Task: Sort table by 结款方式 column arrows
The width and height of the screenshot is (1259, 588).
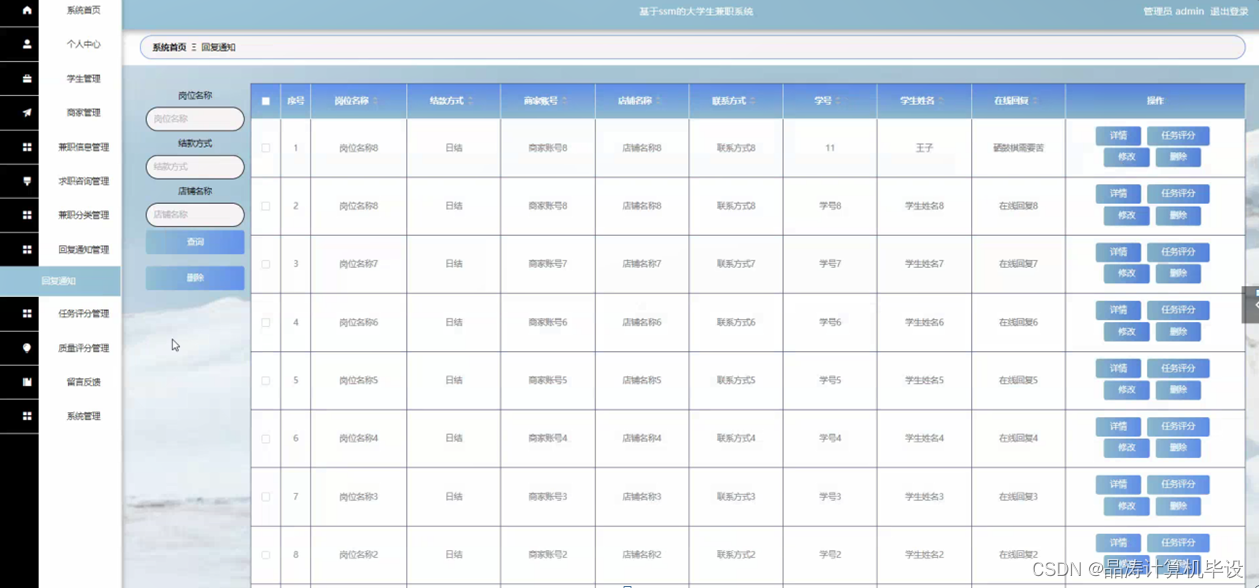Action: click(x=471, y=101)
